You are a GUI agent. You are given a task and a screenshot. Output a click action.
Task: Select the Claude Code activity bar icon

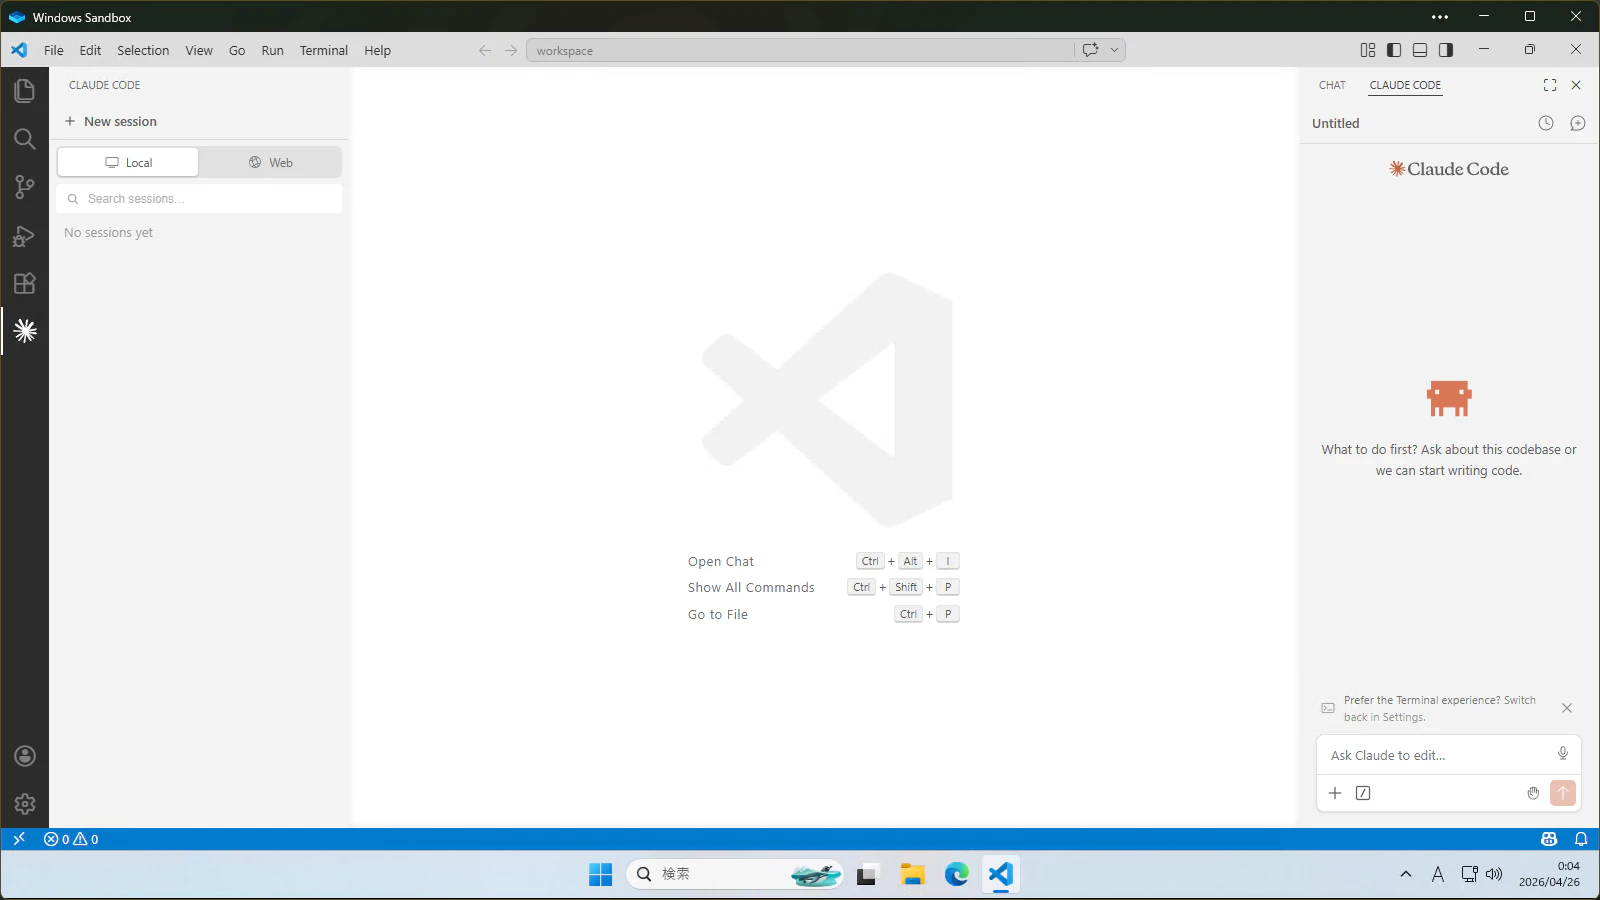tap(25, 331)
